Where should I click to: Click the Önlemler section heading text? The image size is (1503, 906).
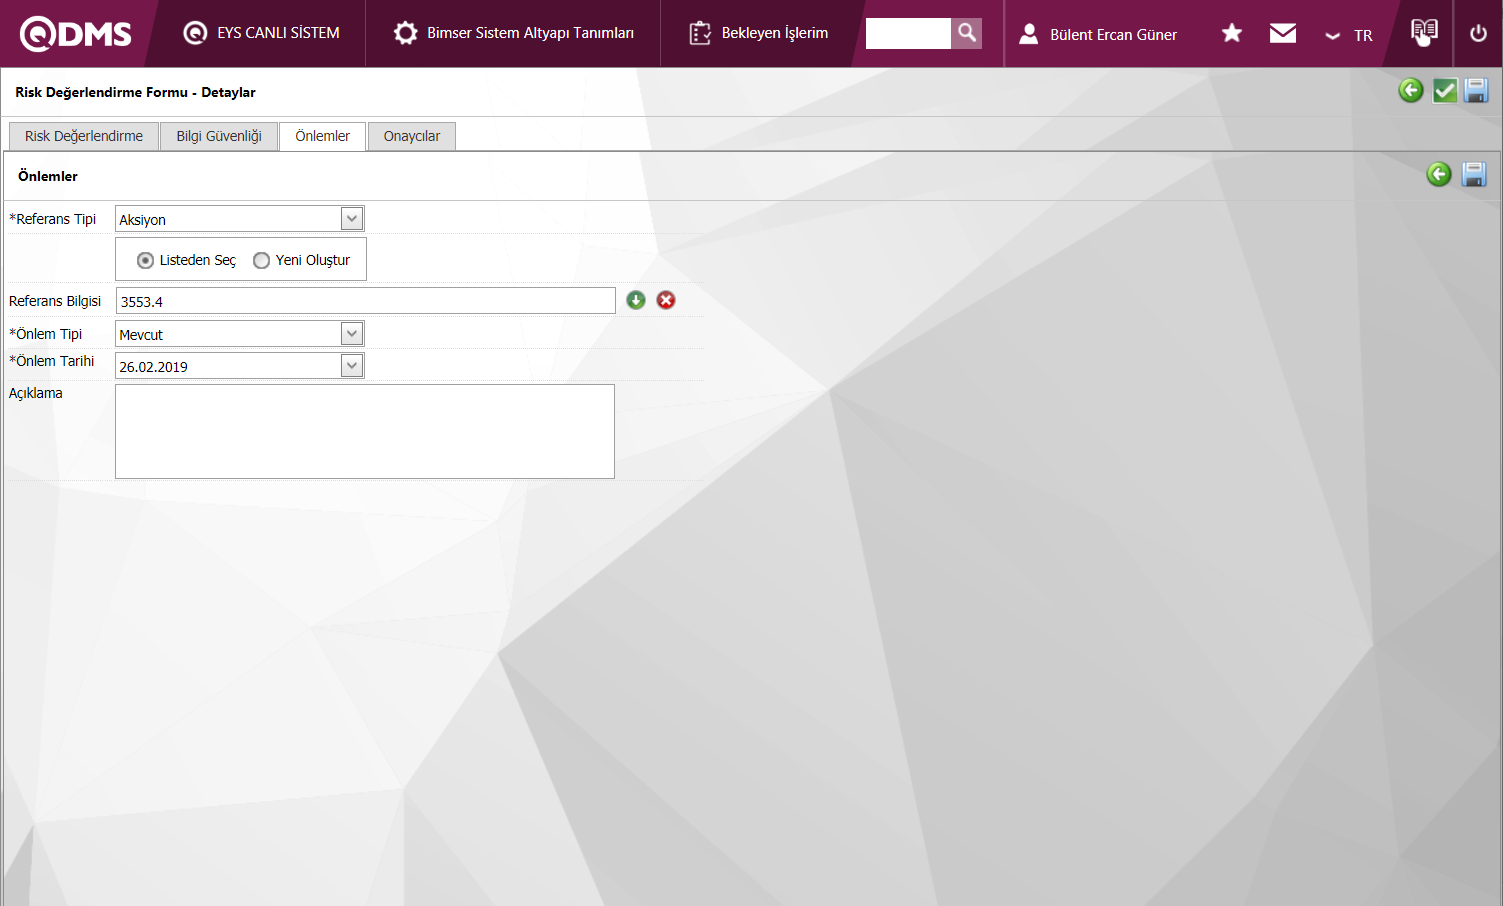[x=48, y=176]
